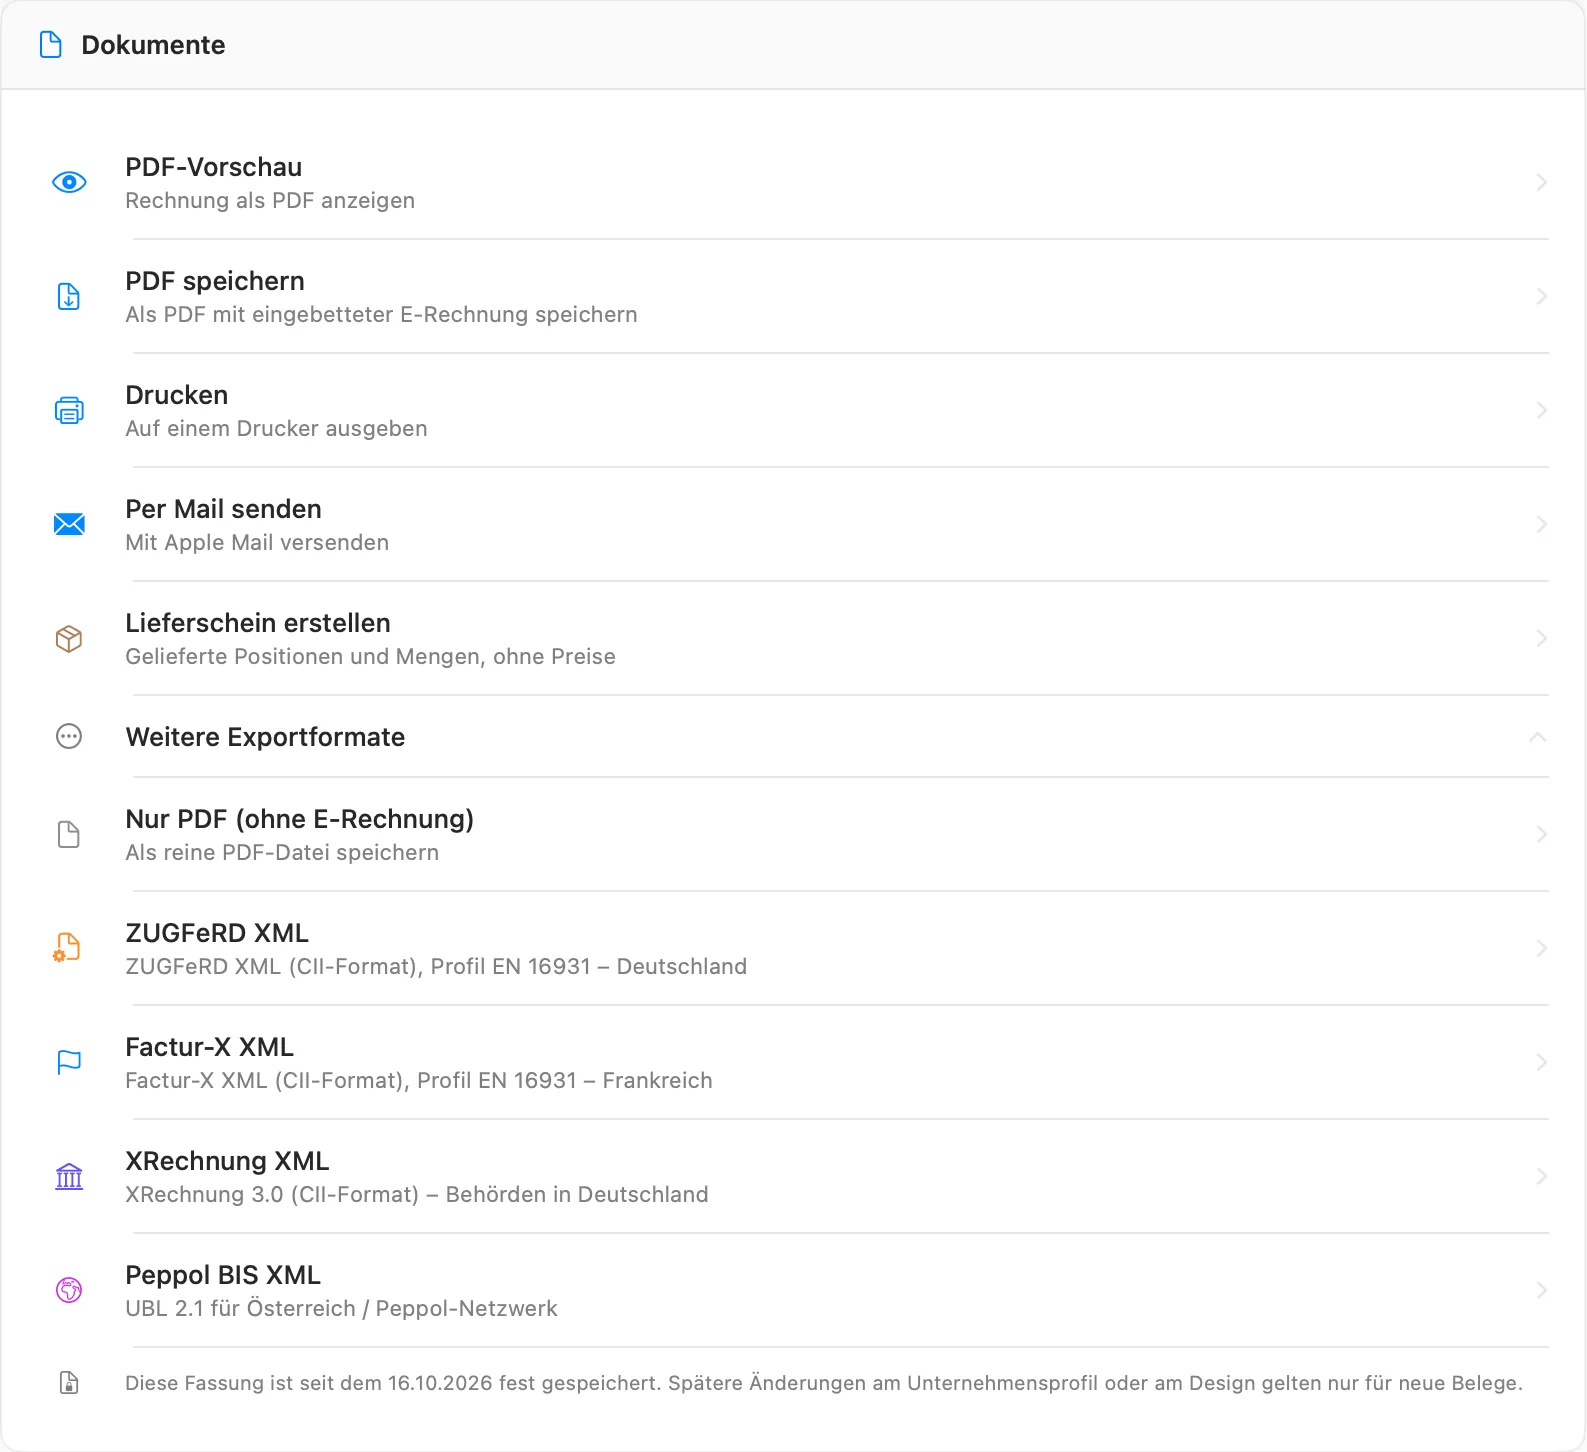Click the locked document icon by Fassung note
1587x1452 pixels.
69,1383
